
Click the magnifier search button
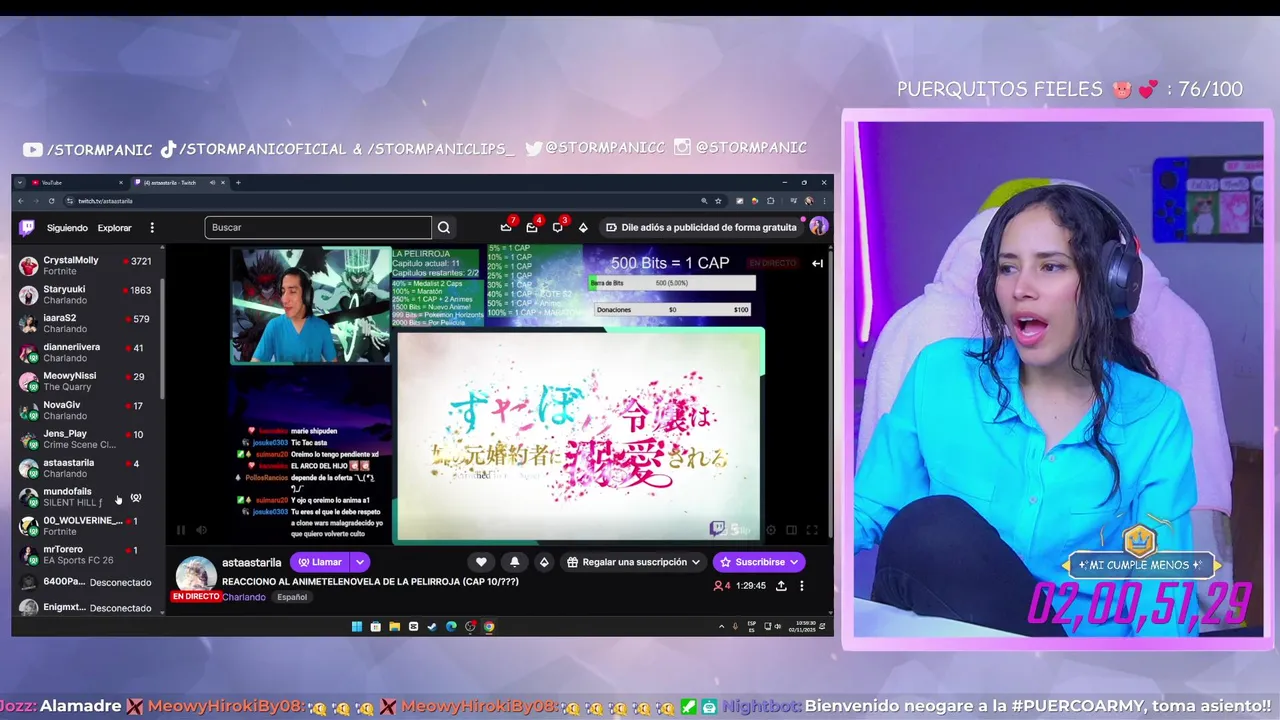pos(444,227)
